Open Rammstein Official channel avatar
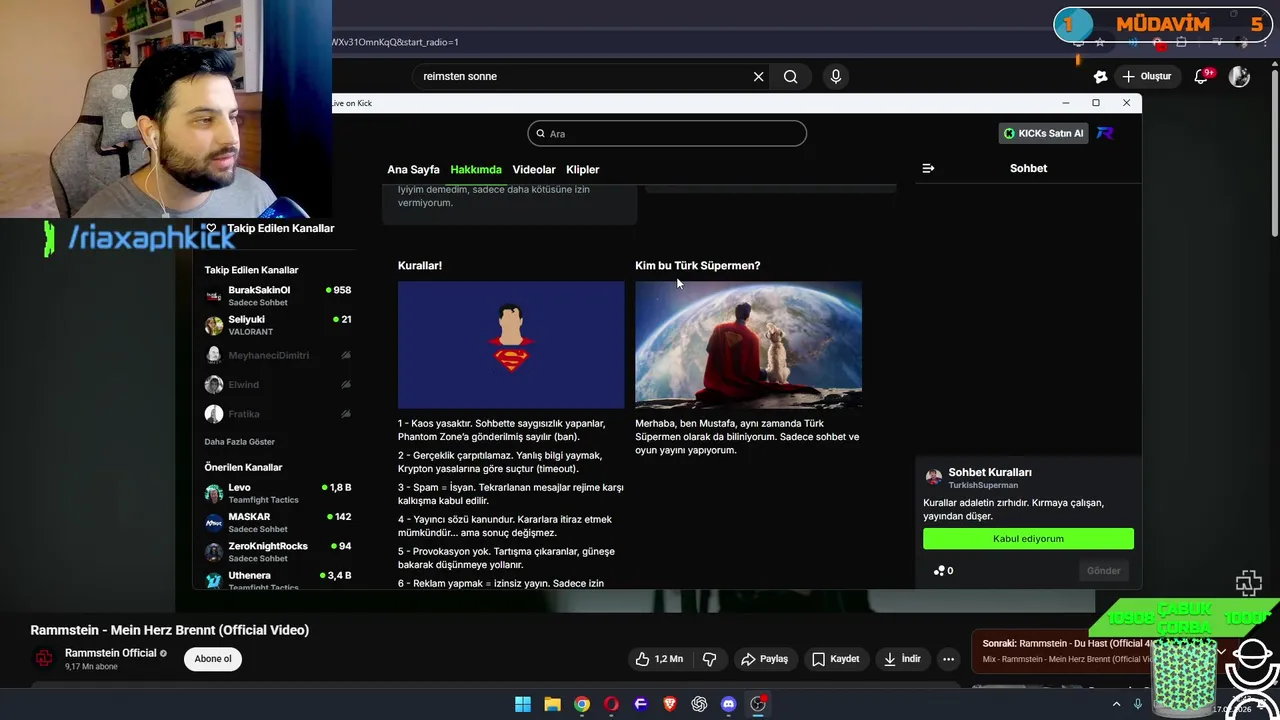Viewport: 1280px width, 720px height. pyautogui.click(x=44, y=658)
